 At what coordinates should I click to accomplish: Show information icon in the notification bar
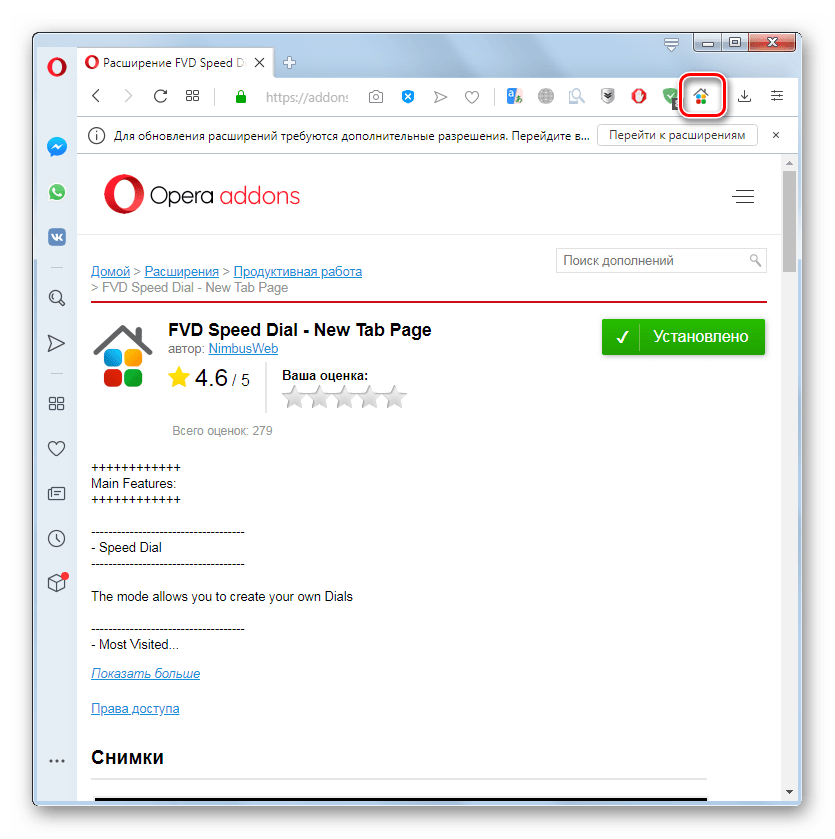96,136
